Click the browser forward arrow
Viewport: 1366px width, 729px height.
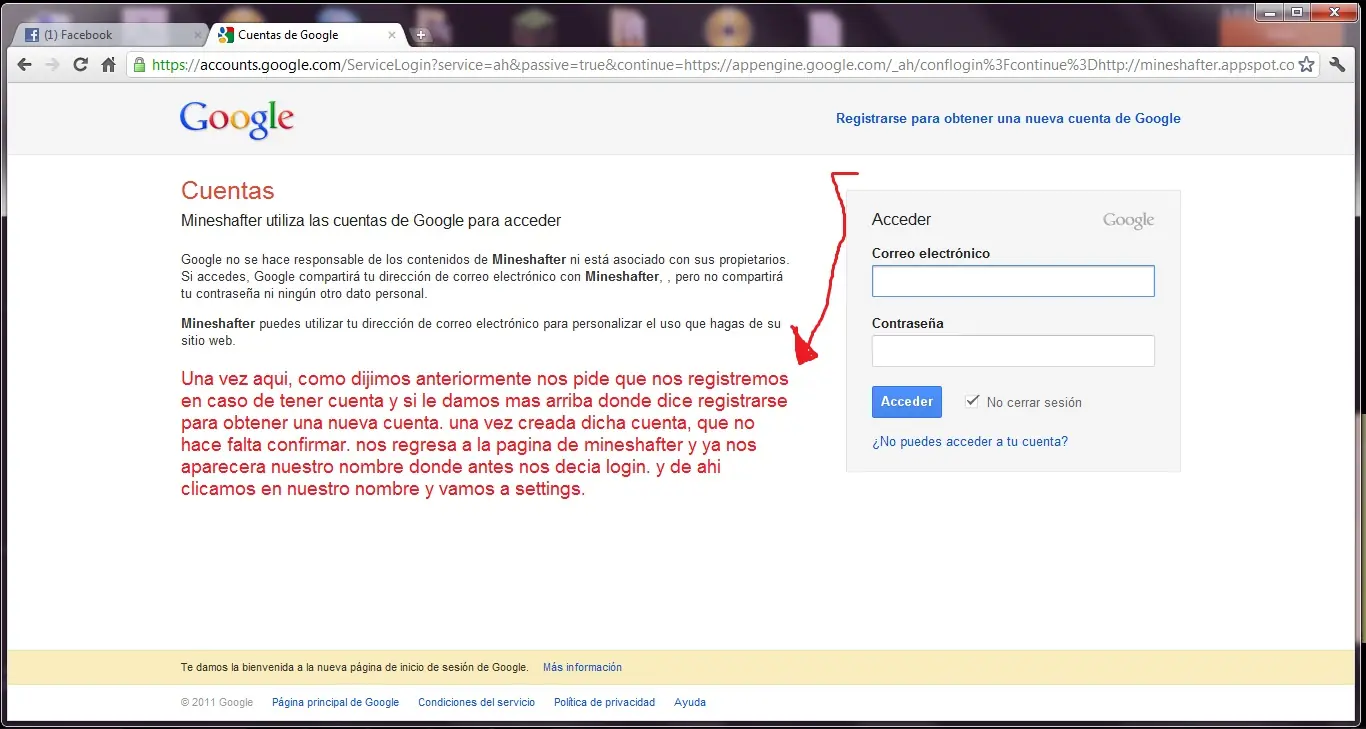(x=53, y=65)
